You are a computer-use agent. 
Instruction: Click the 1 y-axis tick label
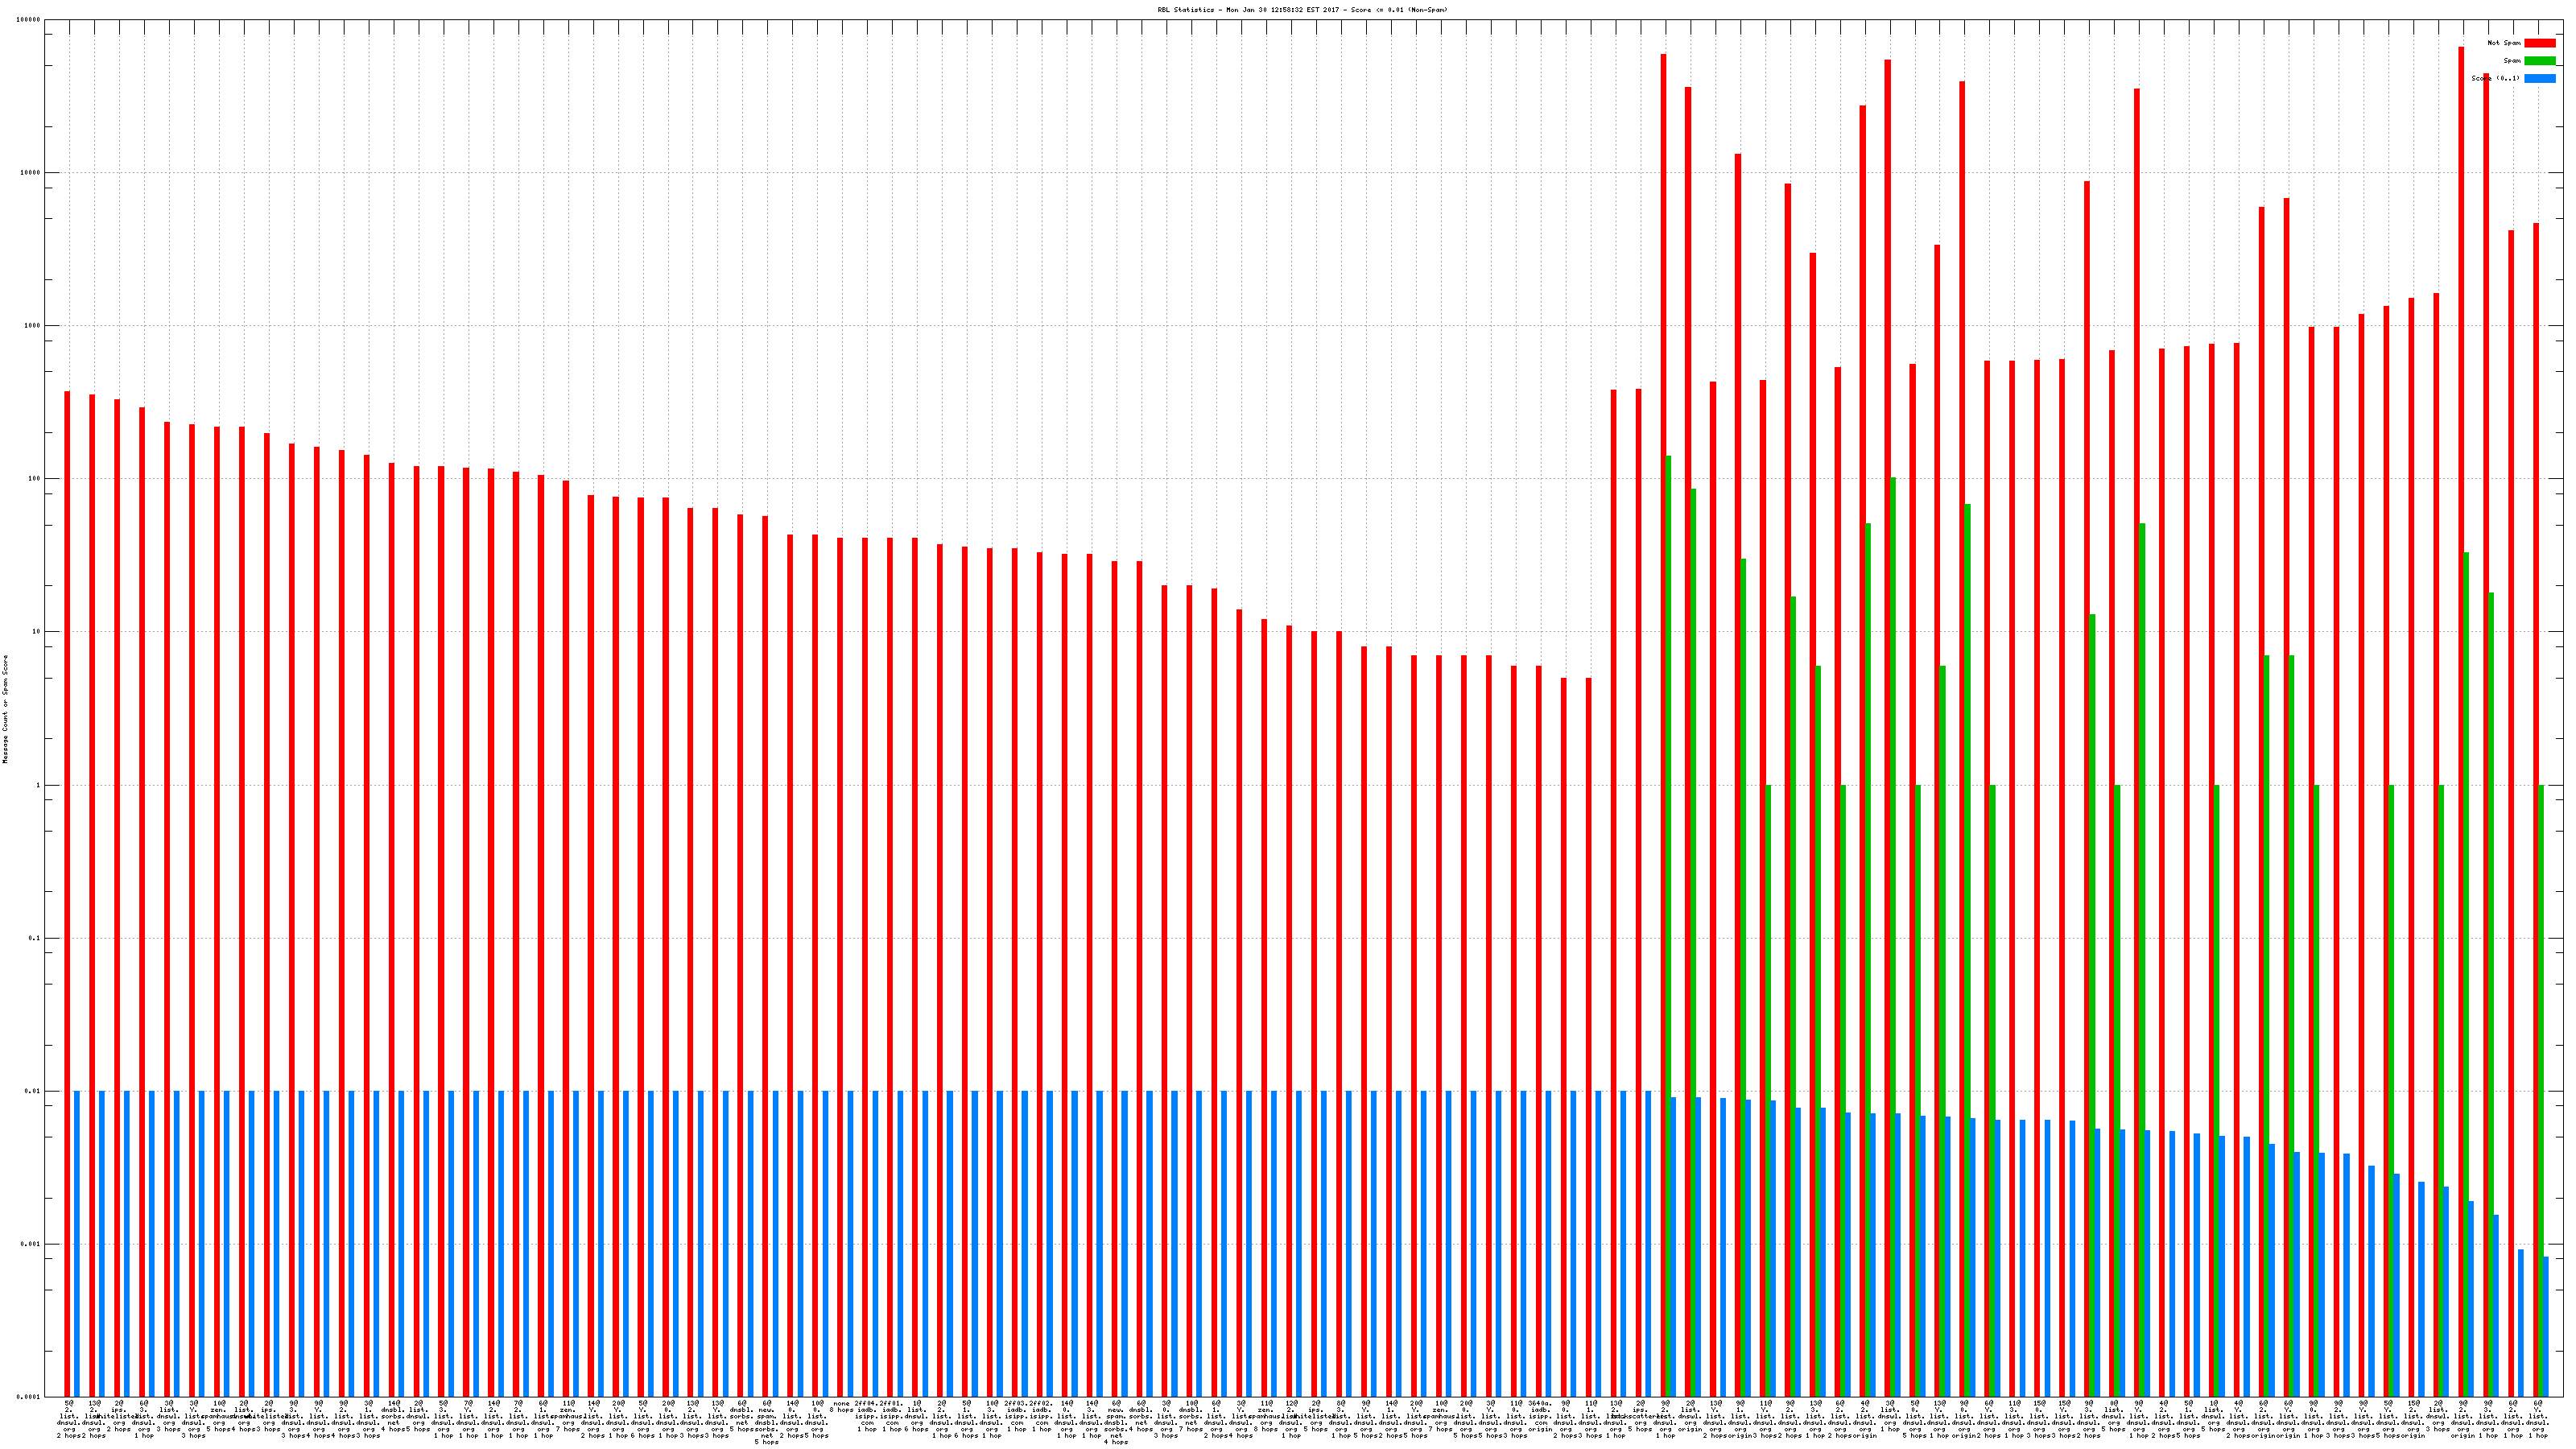[x=39, y=785]
